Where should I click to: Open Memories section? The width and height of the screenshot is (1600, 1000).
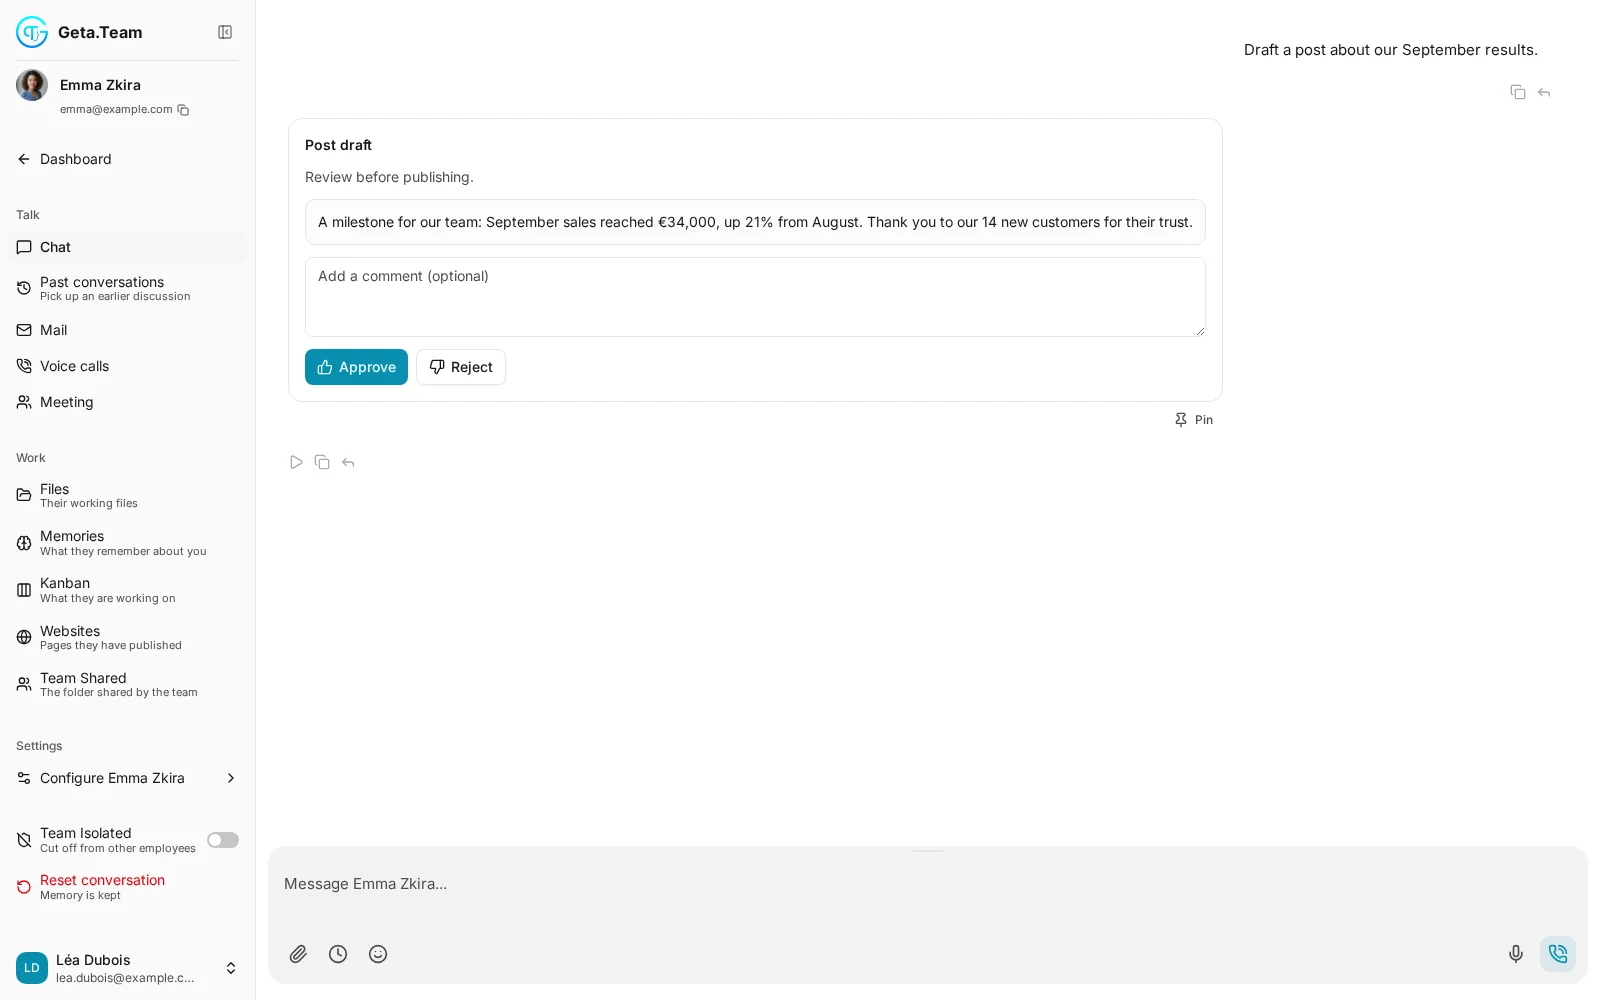pyautogui.click(x=127, y=543)
